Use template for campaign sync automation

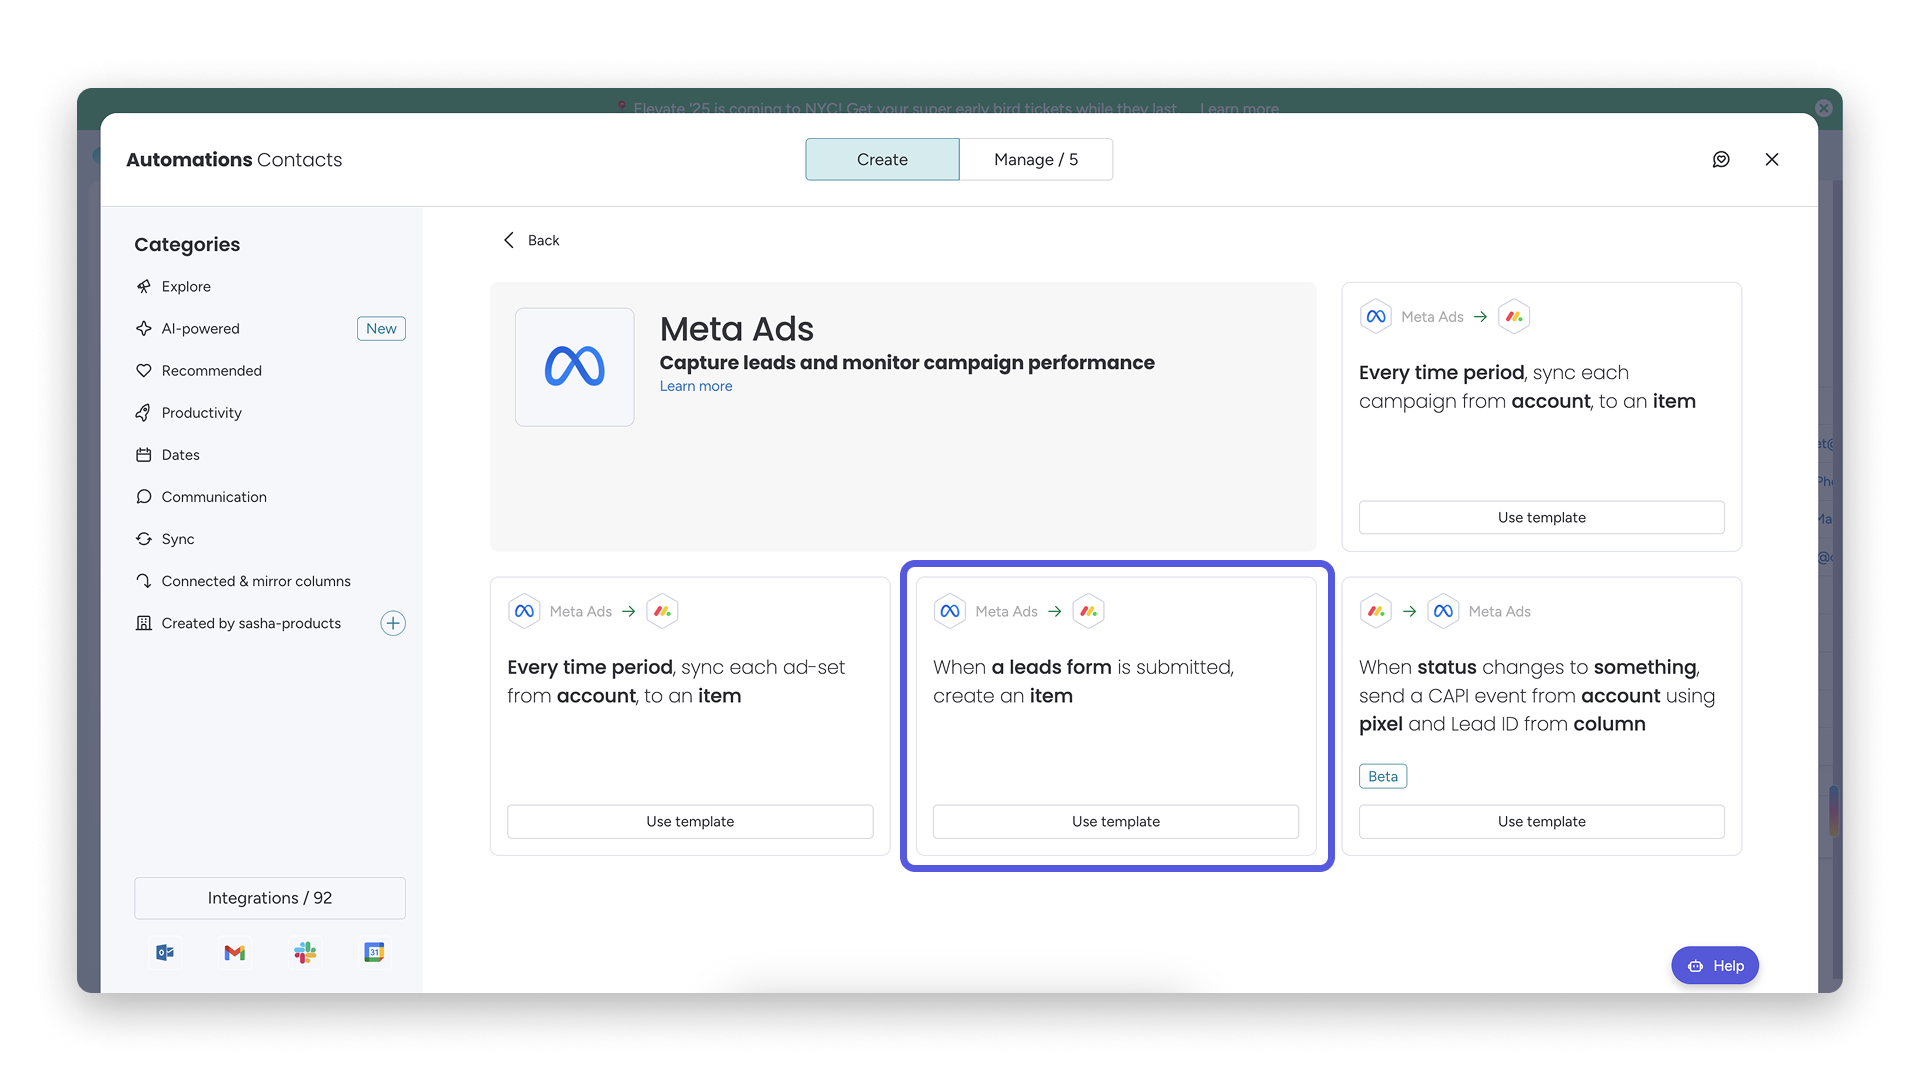[1541, 517]
